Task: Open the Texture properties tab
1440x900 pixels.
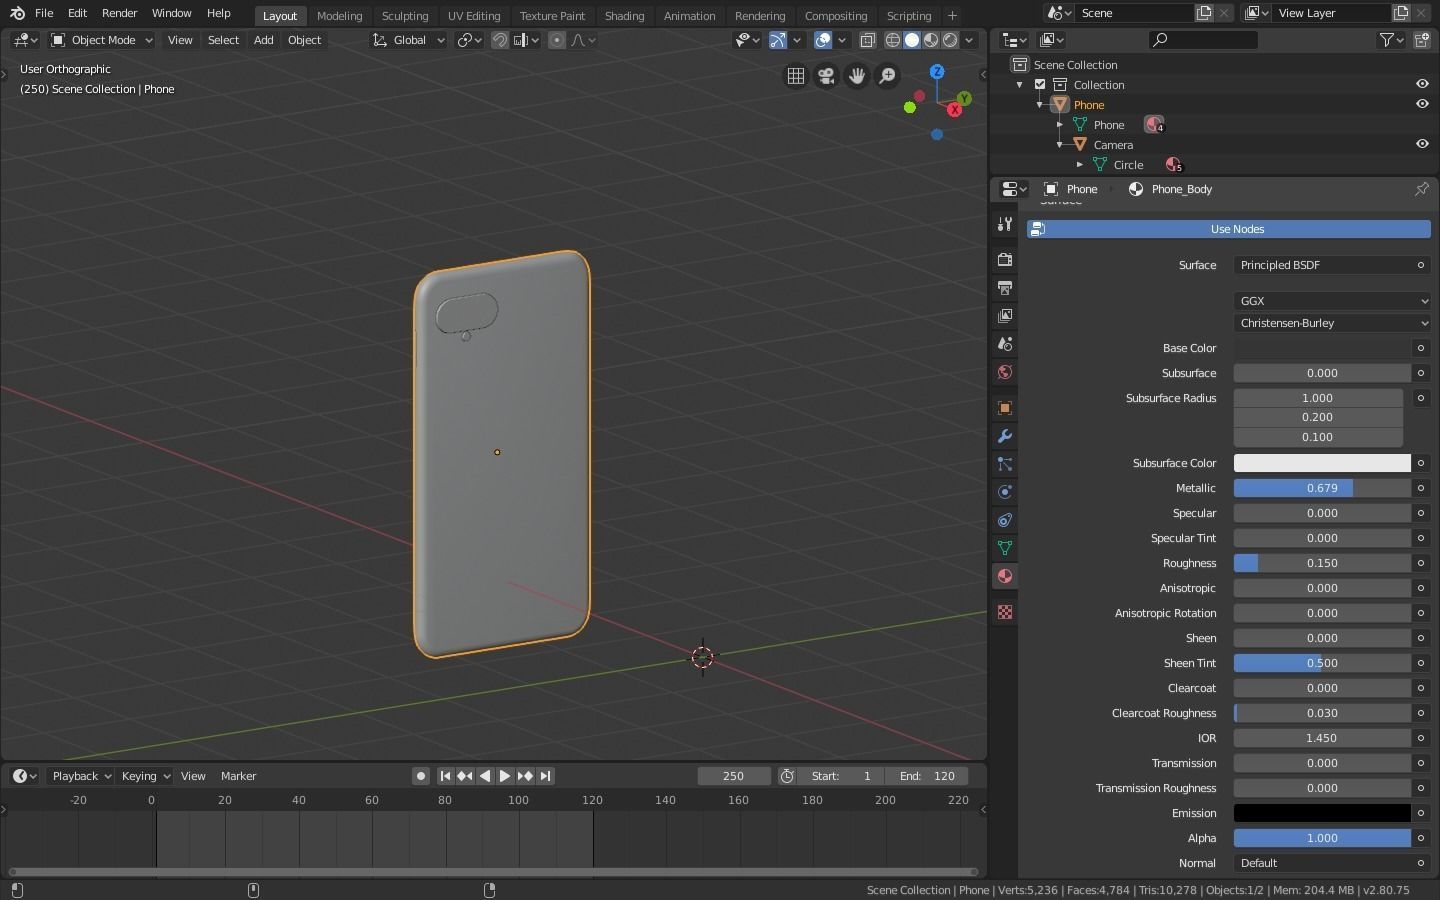Action: (1005, 612)
